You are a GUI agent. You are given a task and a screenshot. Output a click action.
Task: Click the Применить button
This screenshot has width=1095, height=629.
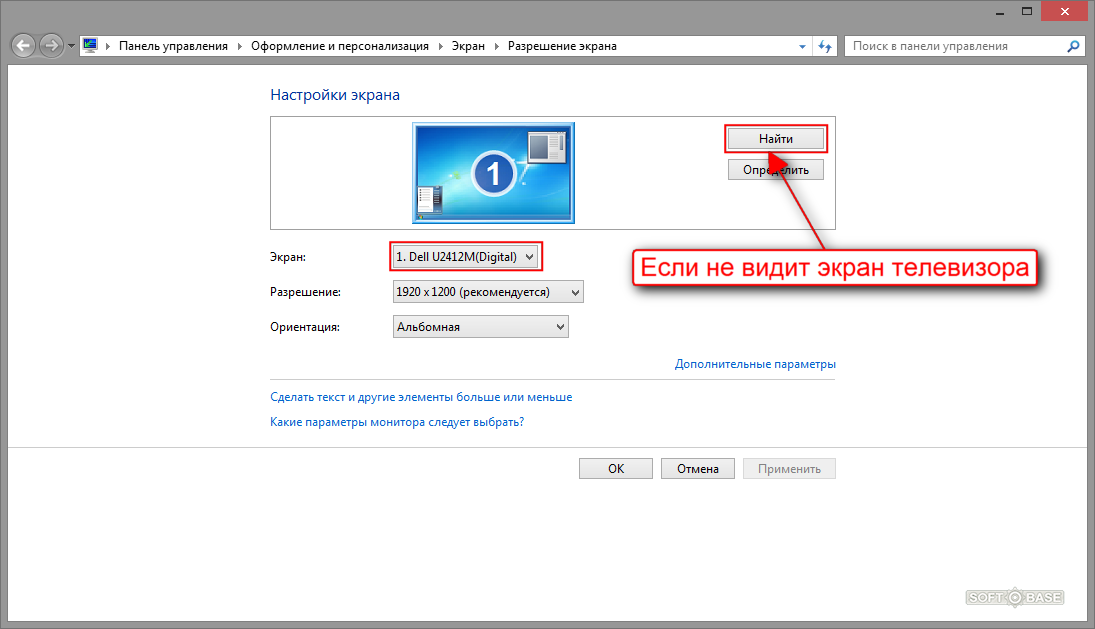pos(789,468)
